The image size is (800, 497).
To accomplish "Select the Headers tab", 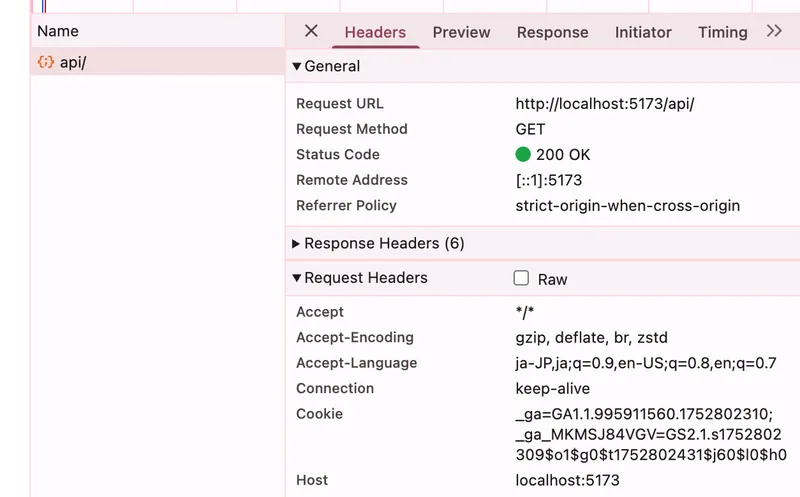I will click(x=375, y=32).
